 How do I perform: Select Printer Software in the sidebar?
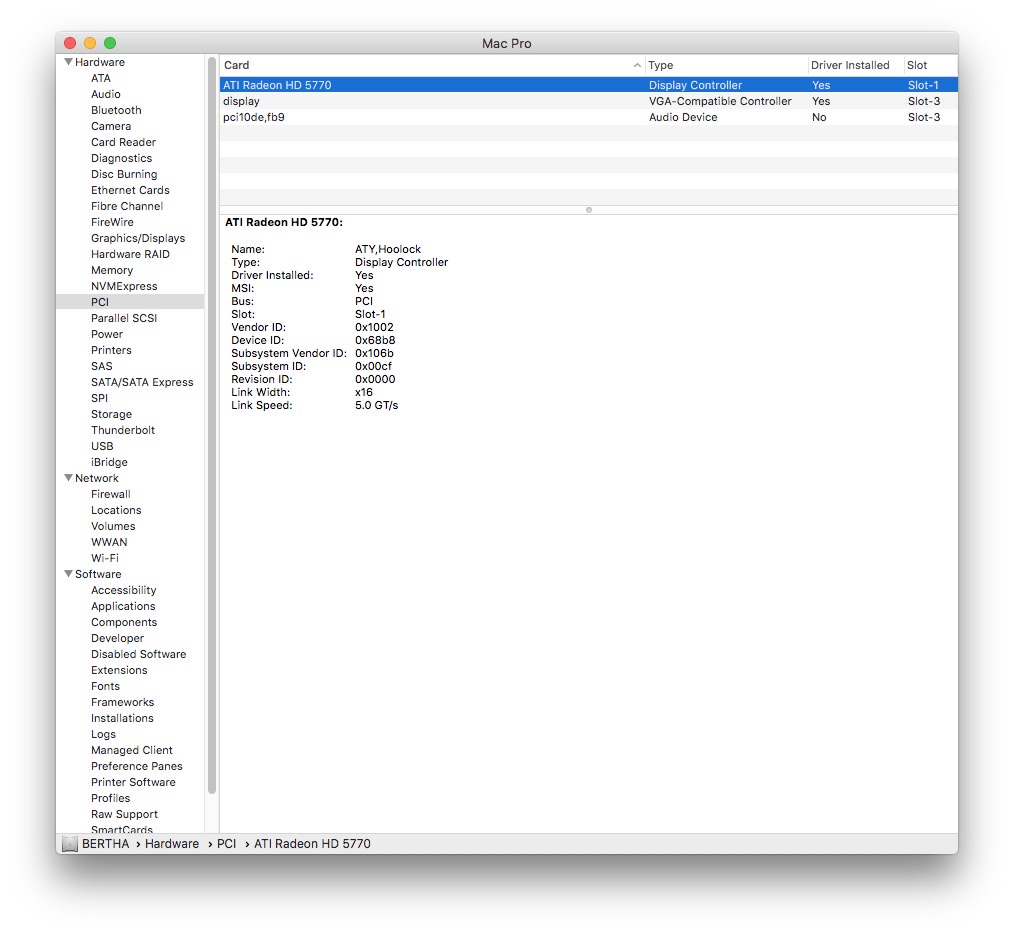(133, 782)
